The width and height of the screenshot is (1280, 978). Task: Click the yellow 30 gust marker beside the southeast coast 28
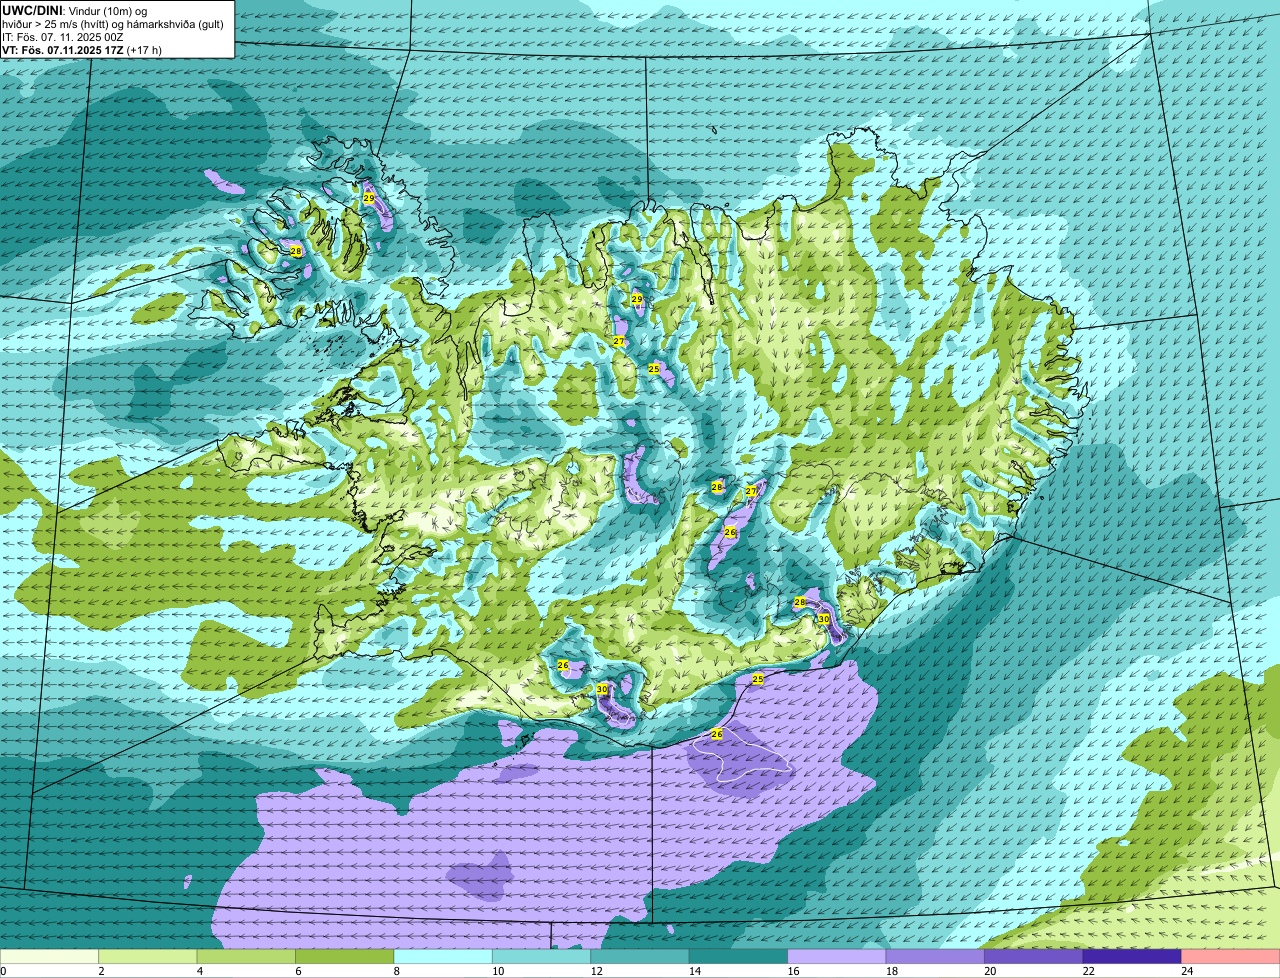click(x=824, y=619)
